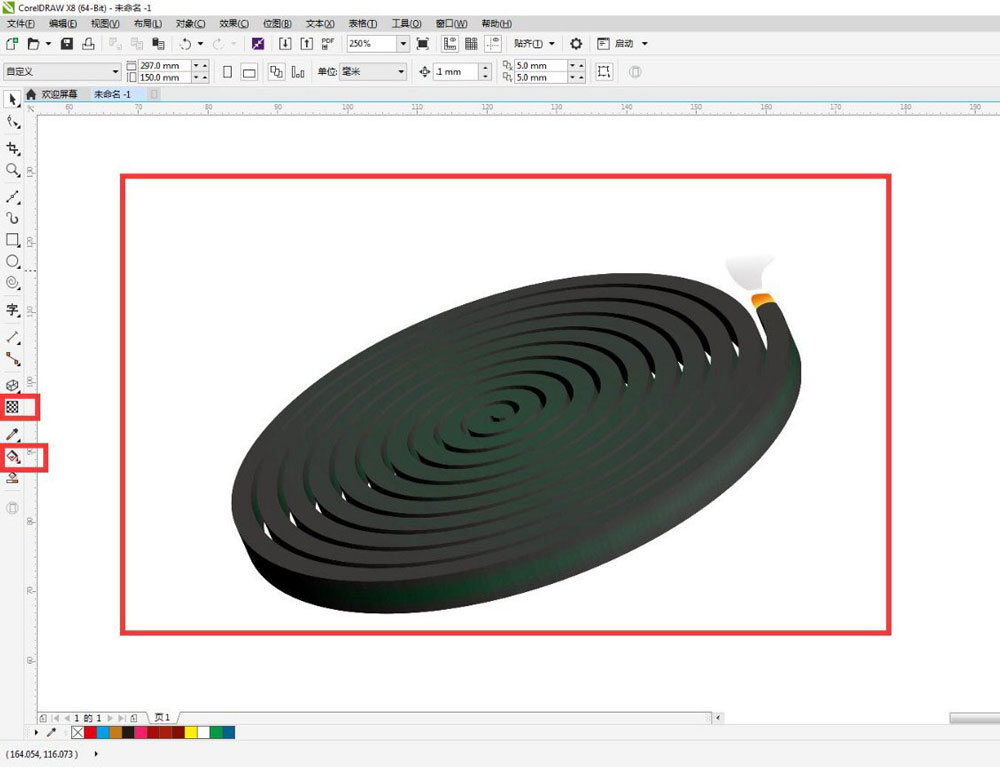Pick the yellow swatch in color palette

click(190, 733)
